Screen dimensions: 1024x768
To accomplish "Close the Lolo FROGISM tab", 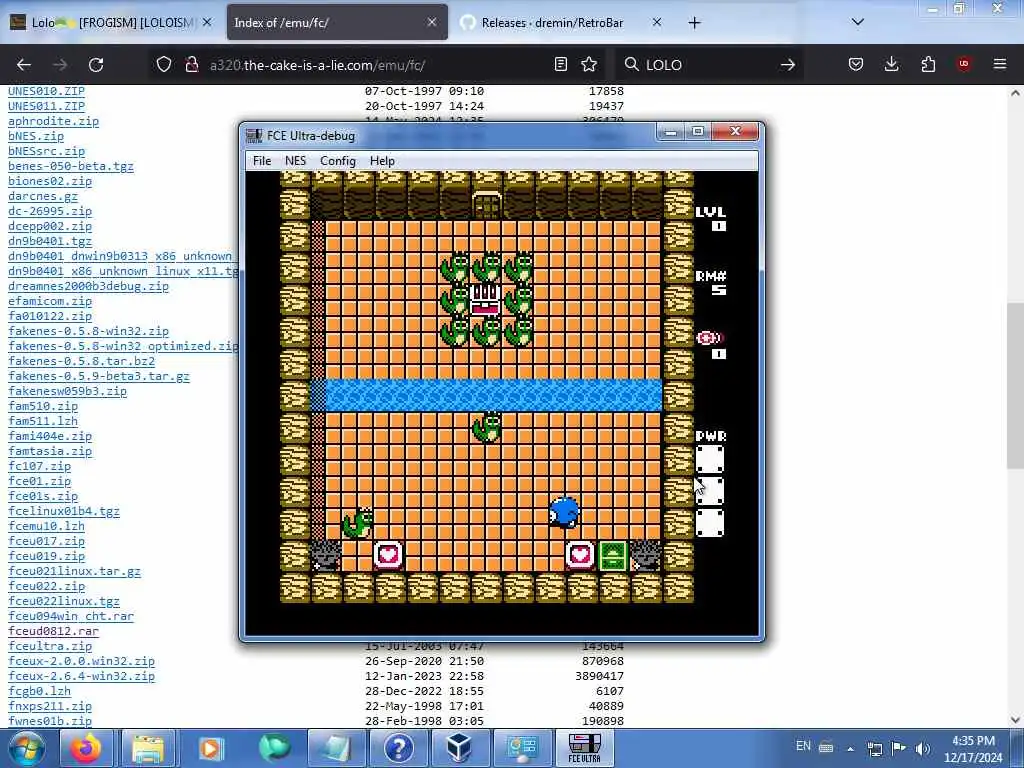I will 207,23.
